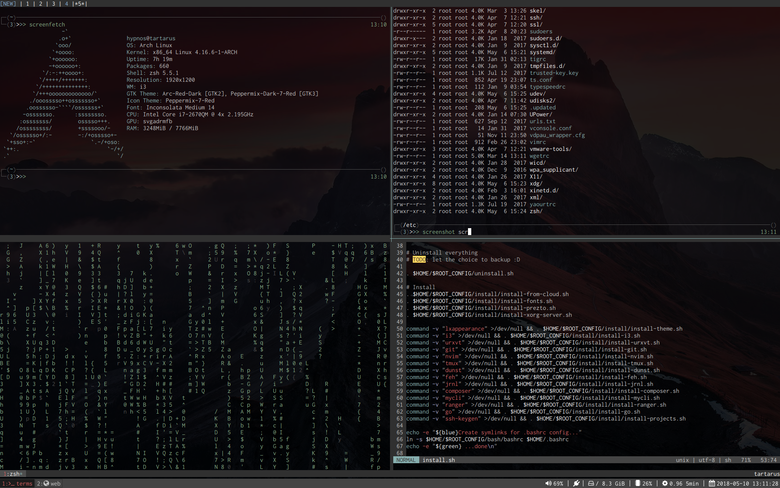The height and width of the screenshot is (488, 780).
Task: Click the calendar icon beside the date
Action: pos(712,484)
